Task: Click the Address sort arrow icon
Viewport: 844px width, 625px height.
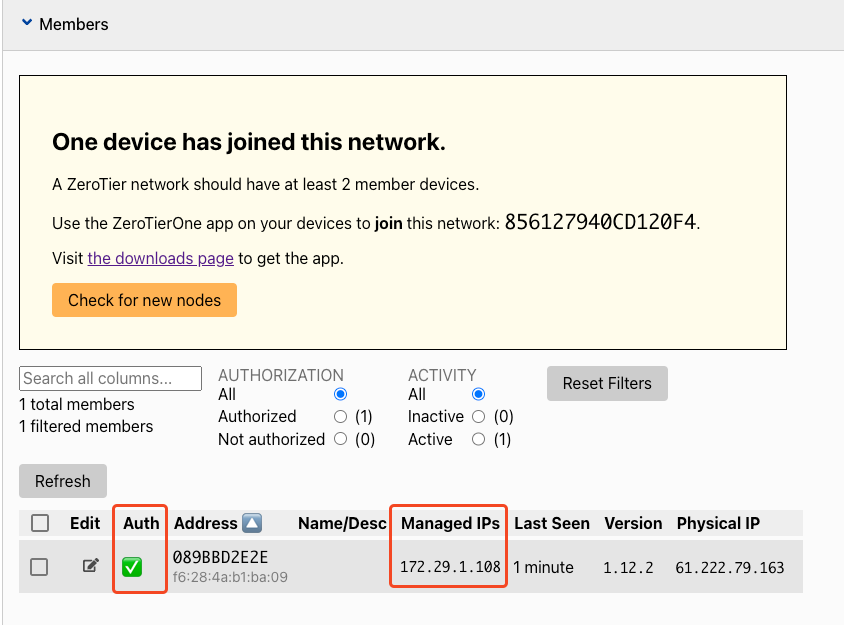Action: tap(252, 523)
